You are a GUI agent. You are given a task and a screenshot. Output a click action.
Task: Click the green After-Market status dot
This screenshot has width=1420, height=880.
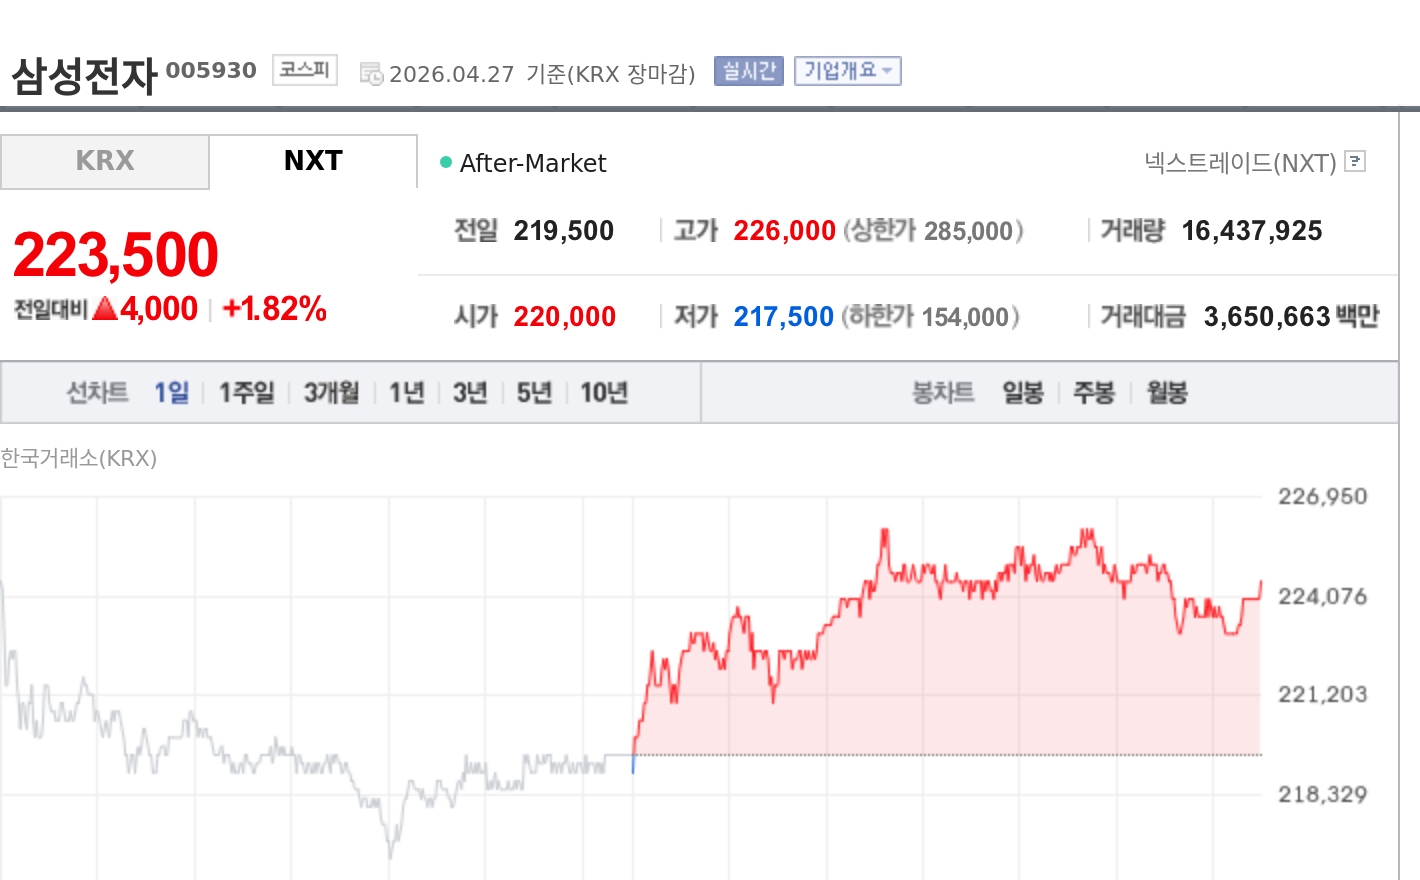coord(444,161)
